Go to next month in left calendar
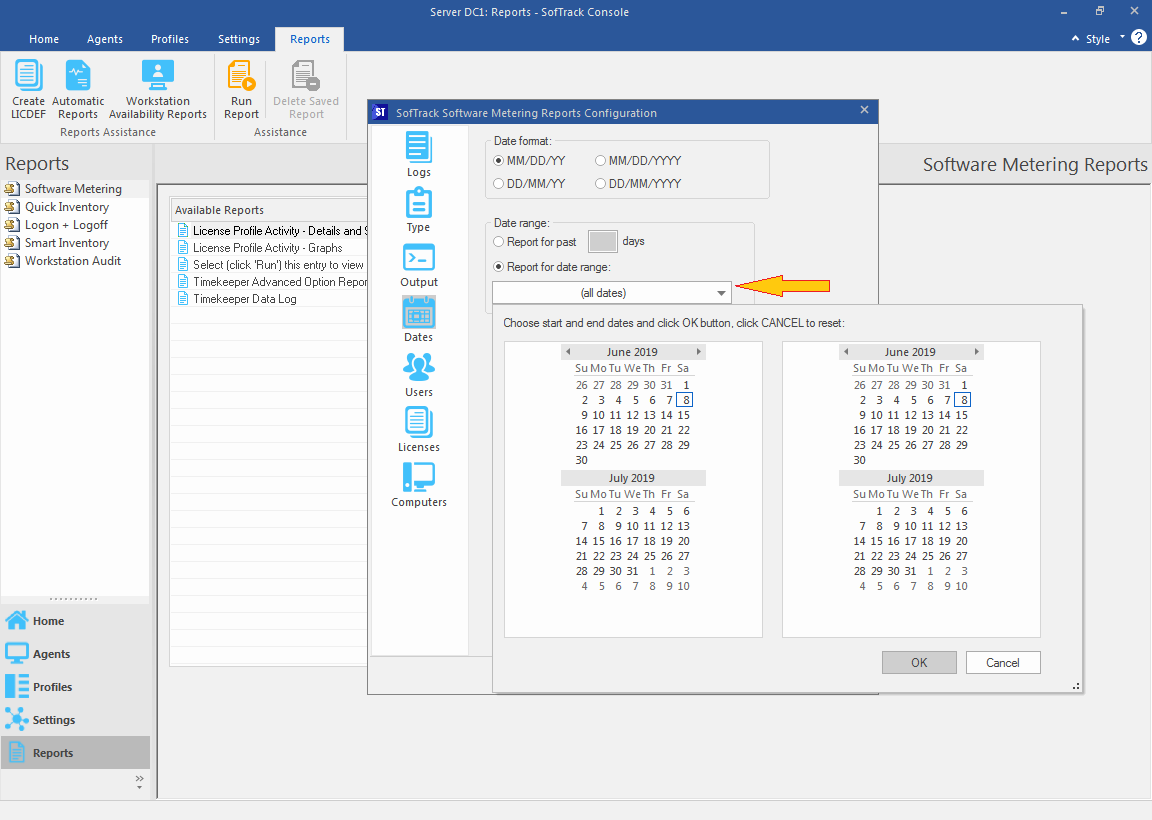The width and height of the screenshot is (1152, 820). click(x=699, y=352)
